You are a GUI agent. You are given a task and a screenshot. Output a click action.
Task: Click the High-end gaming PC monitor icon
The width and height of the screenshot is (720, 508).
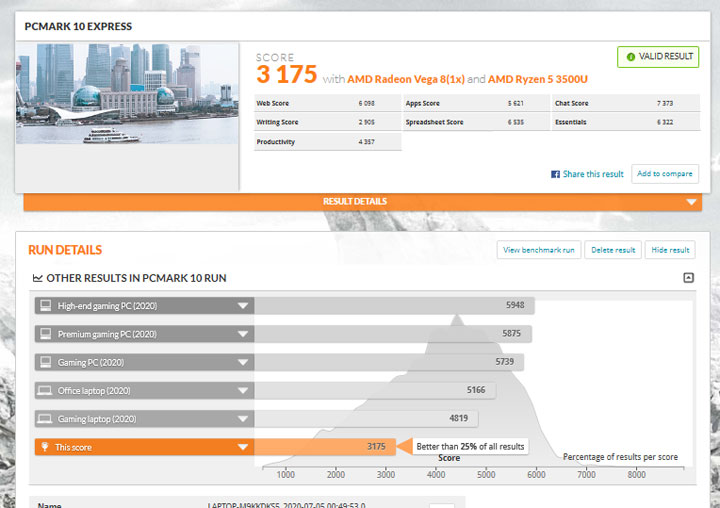[x=45, y=306]
